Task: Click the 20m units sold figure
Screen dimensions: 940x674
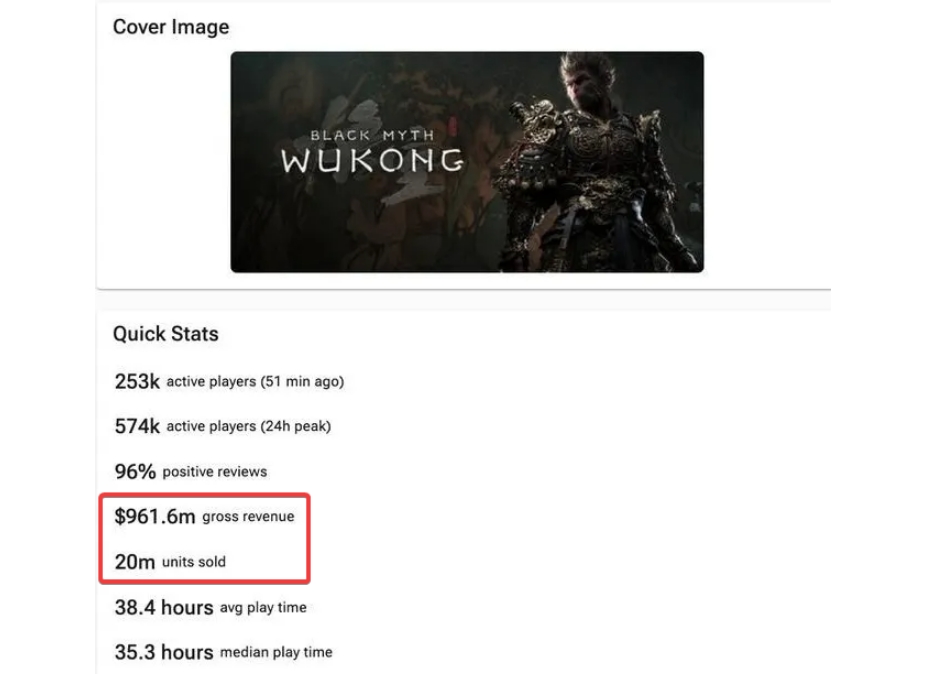Action: tap(135, 562)
